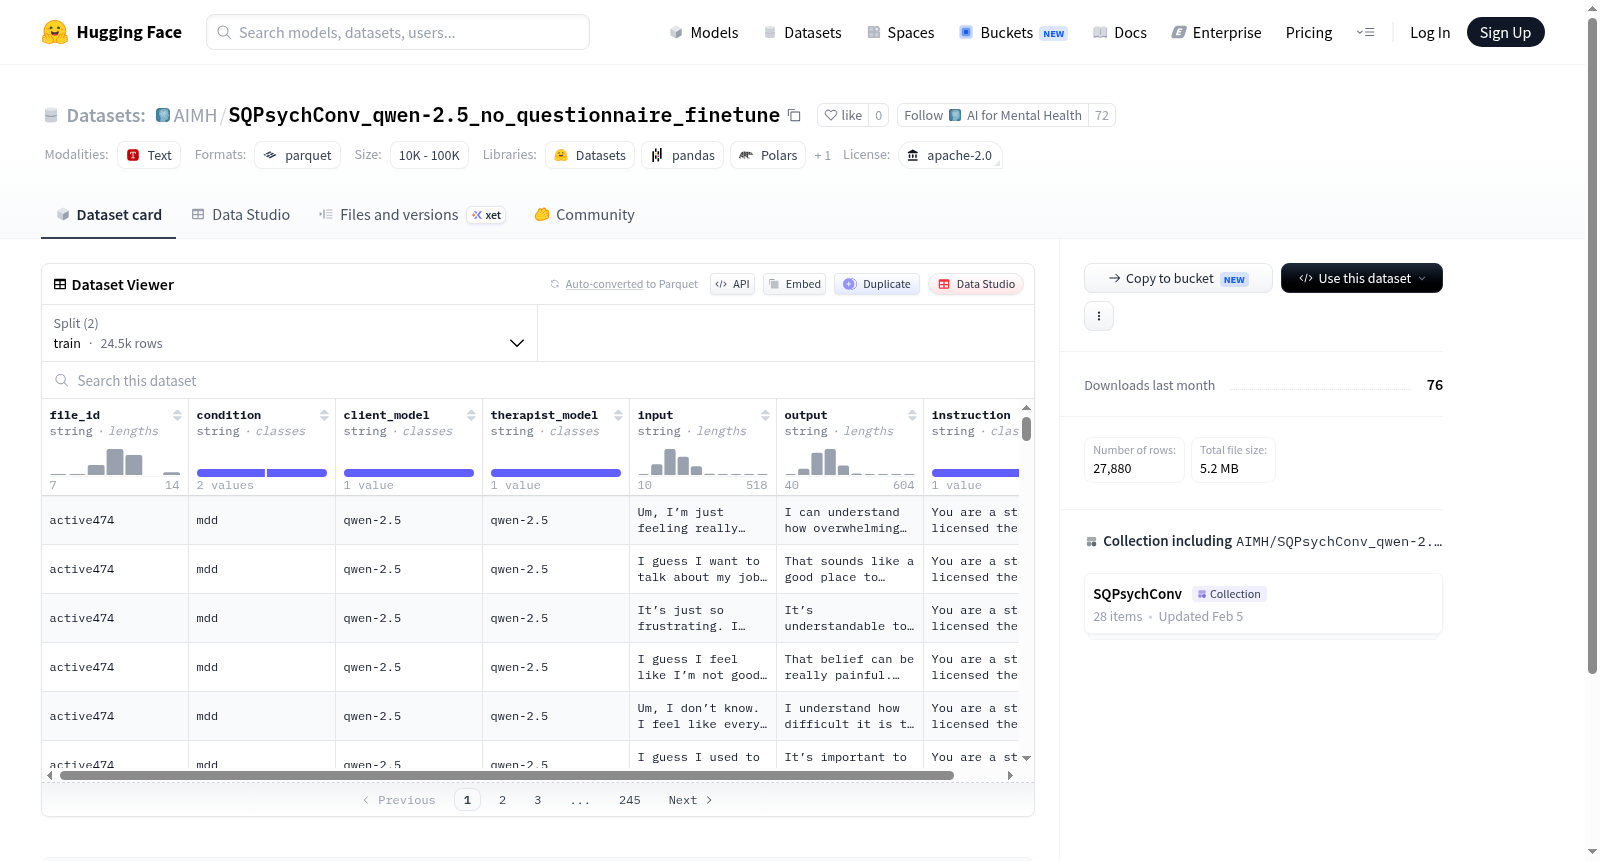Sort the file_id column
The height and width of the screenshot is (861, 1600).
point(177,415)
